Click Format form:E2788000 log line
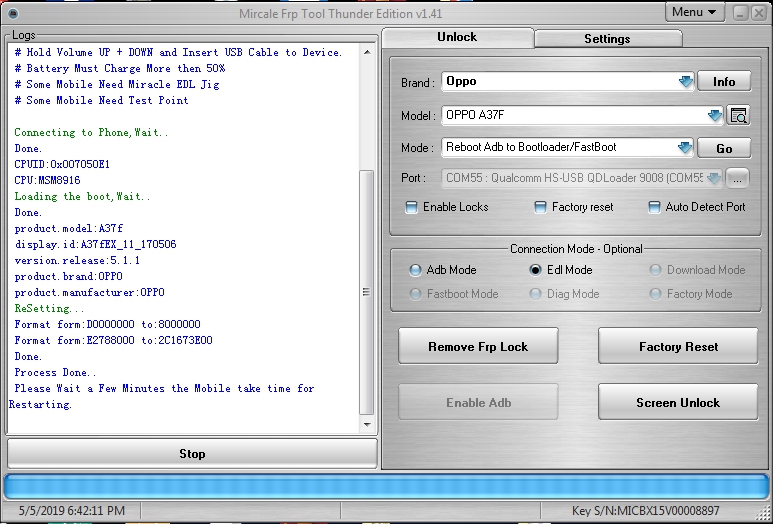 coord(113,341)
